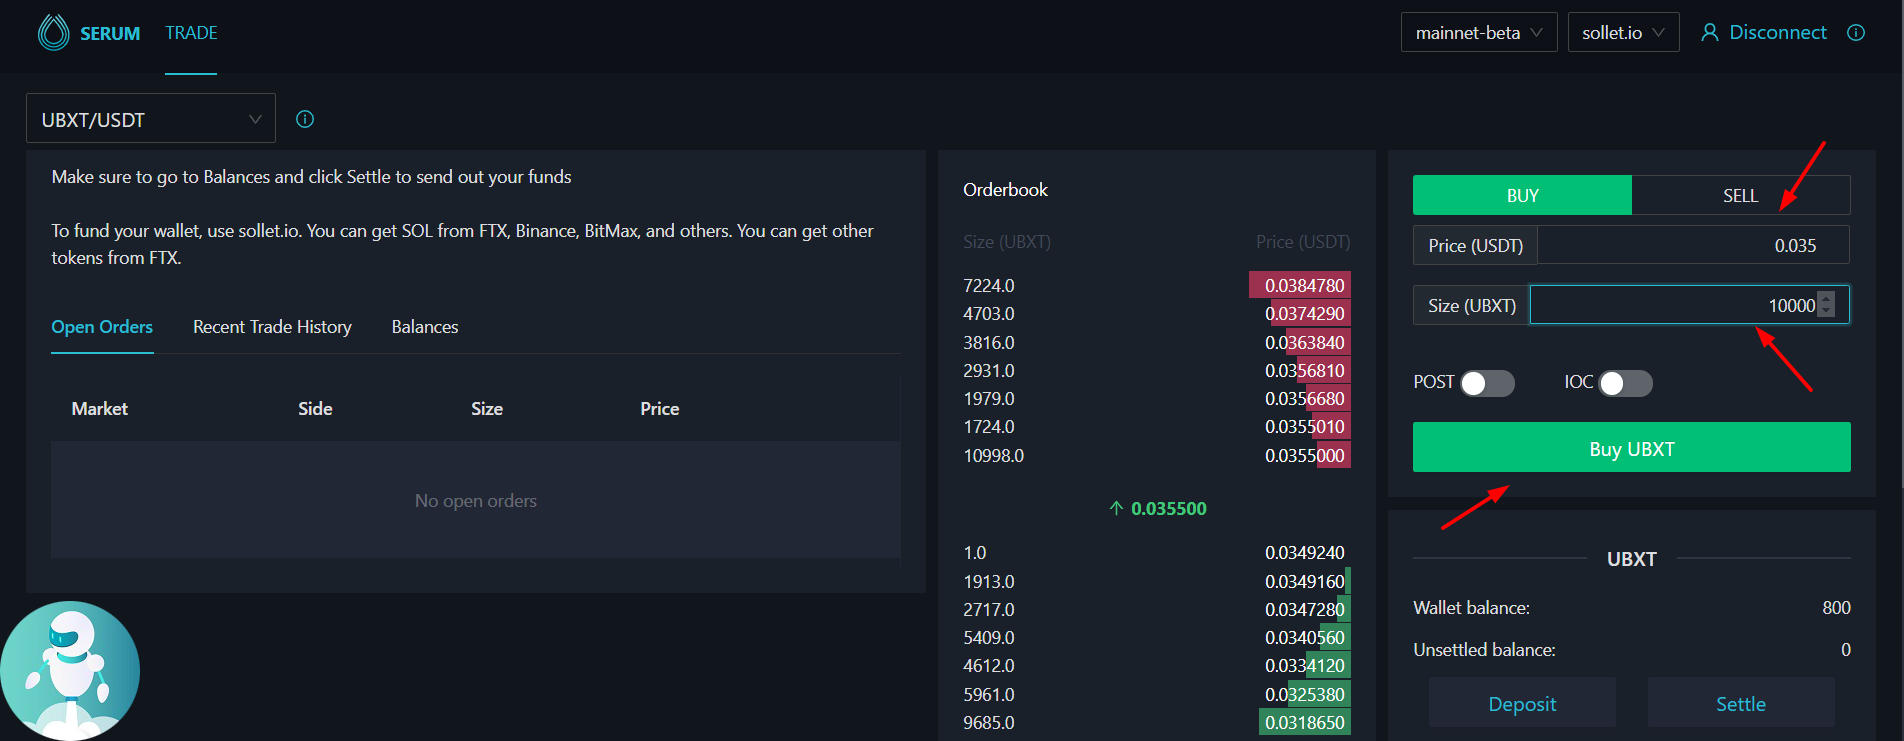1904x741 pixels.
Task: Switch to the Open Orders tab
Action: point(102,327)
